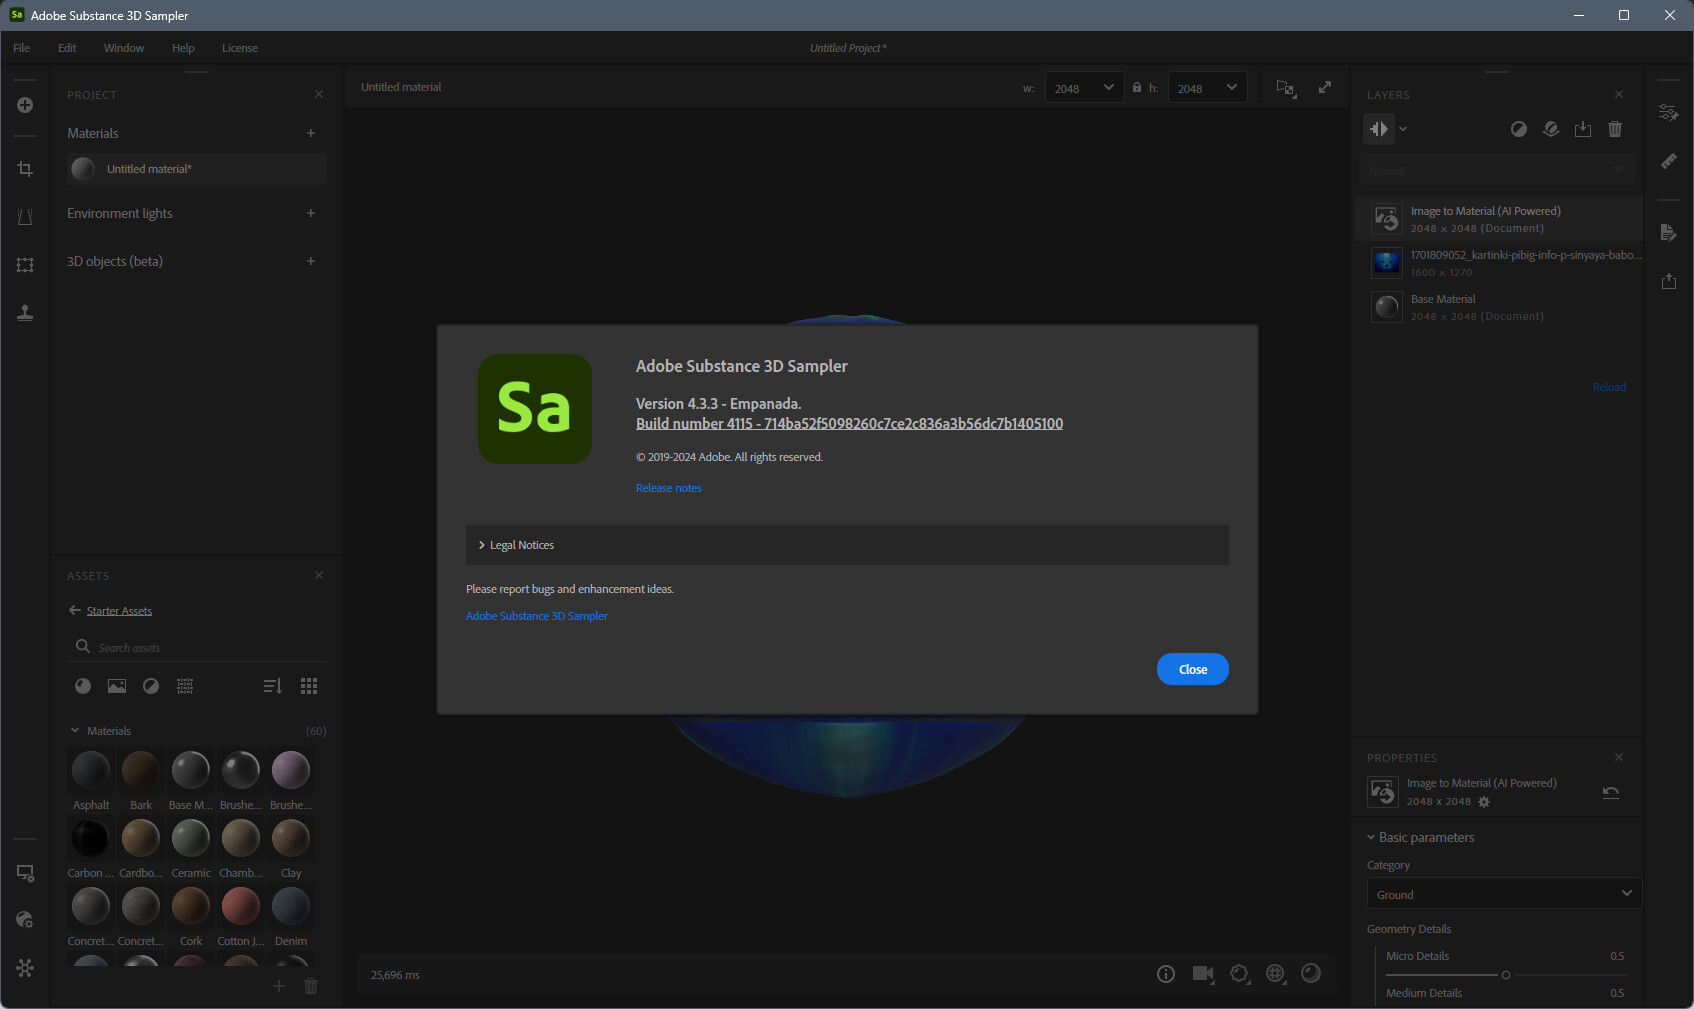1694x1009 pixels.
Task: Select the Transform box tool in sidebar
Action: pos(25,265)
